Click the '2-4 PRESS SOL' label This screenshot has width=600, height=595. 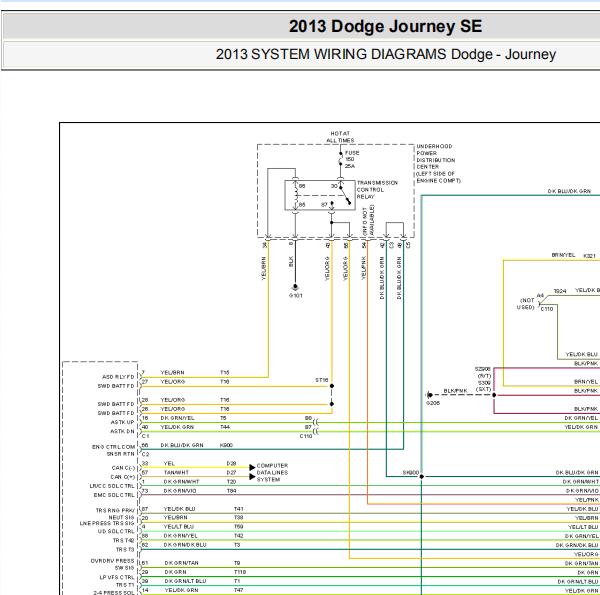[114, 592]
